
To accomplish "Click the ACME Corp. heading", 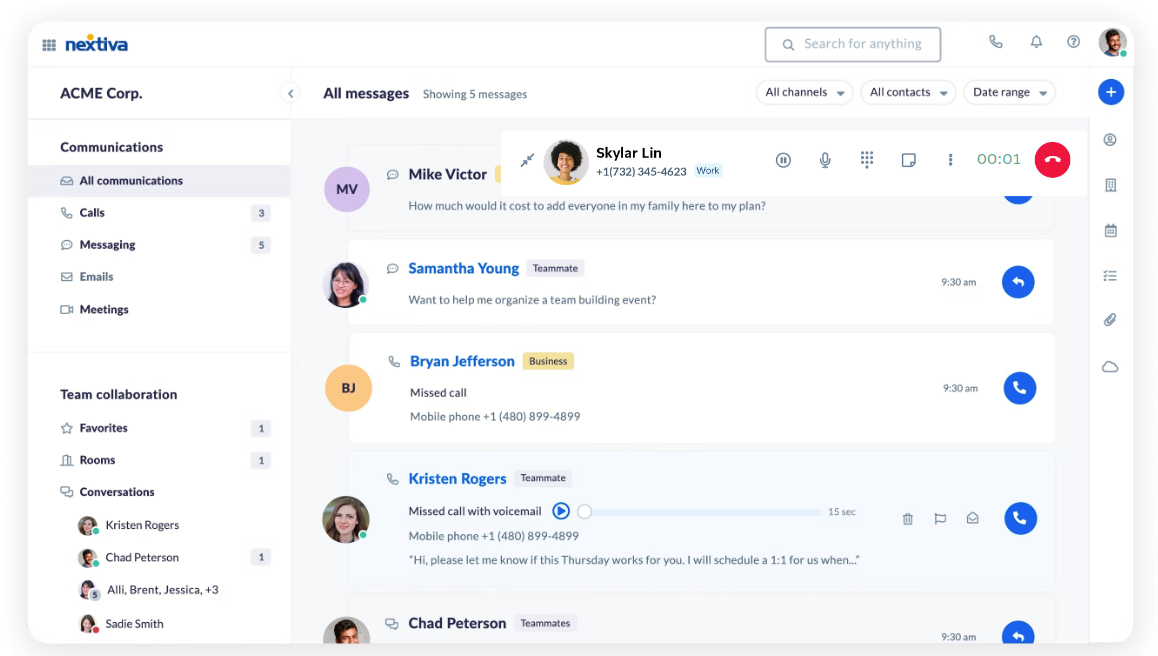I will (101, 94).
